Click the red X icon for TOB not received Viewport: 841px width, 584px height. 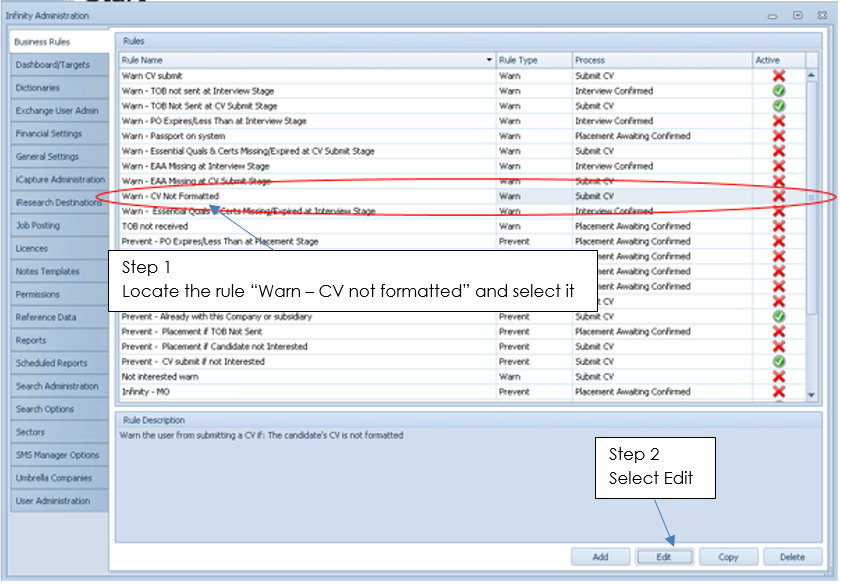tap(779, 227)
